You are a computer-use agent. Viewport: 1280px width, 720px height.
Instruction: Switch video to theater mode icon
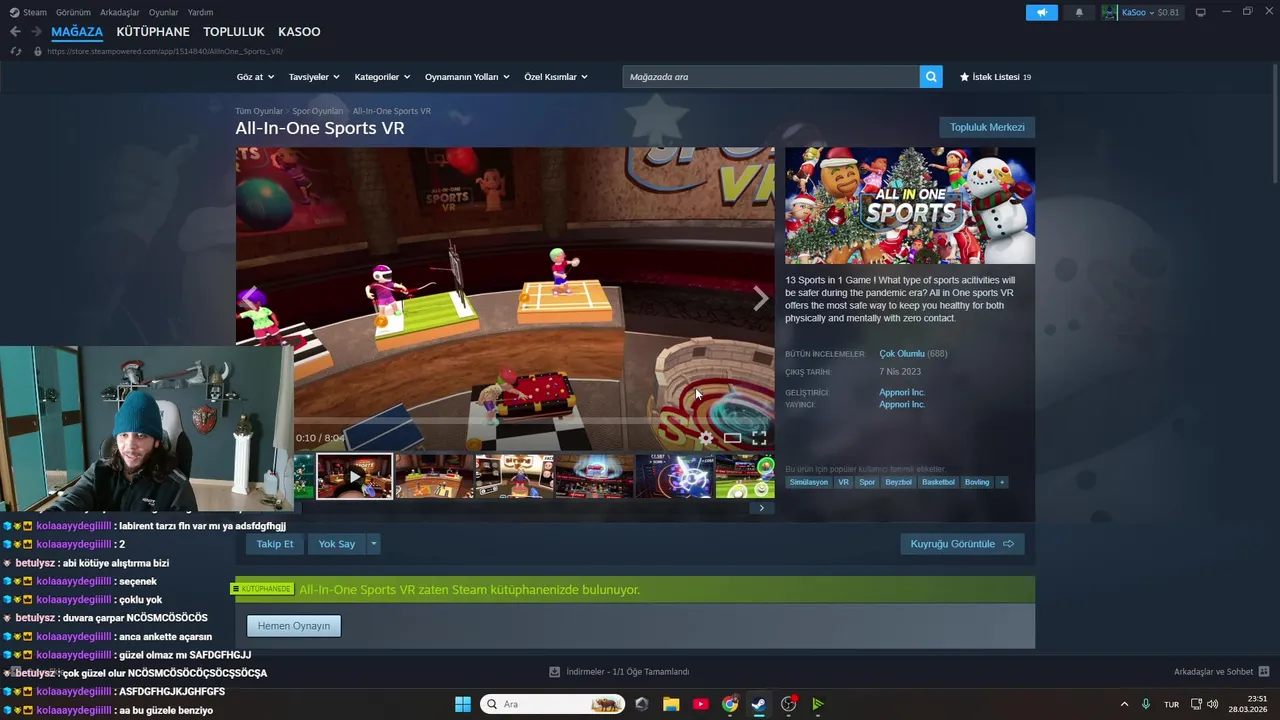(733, 438)
